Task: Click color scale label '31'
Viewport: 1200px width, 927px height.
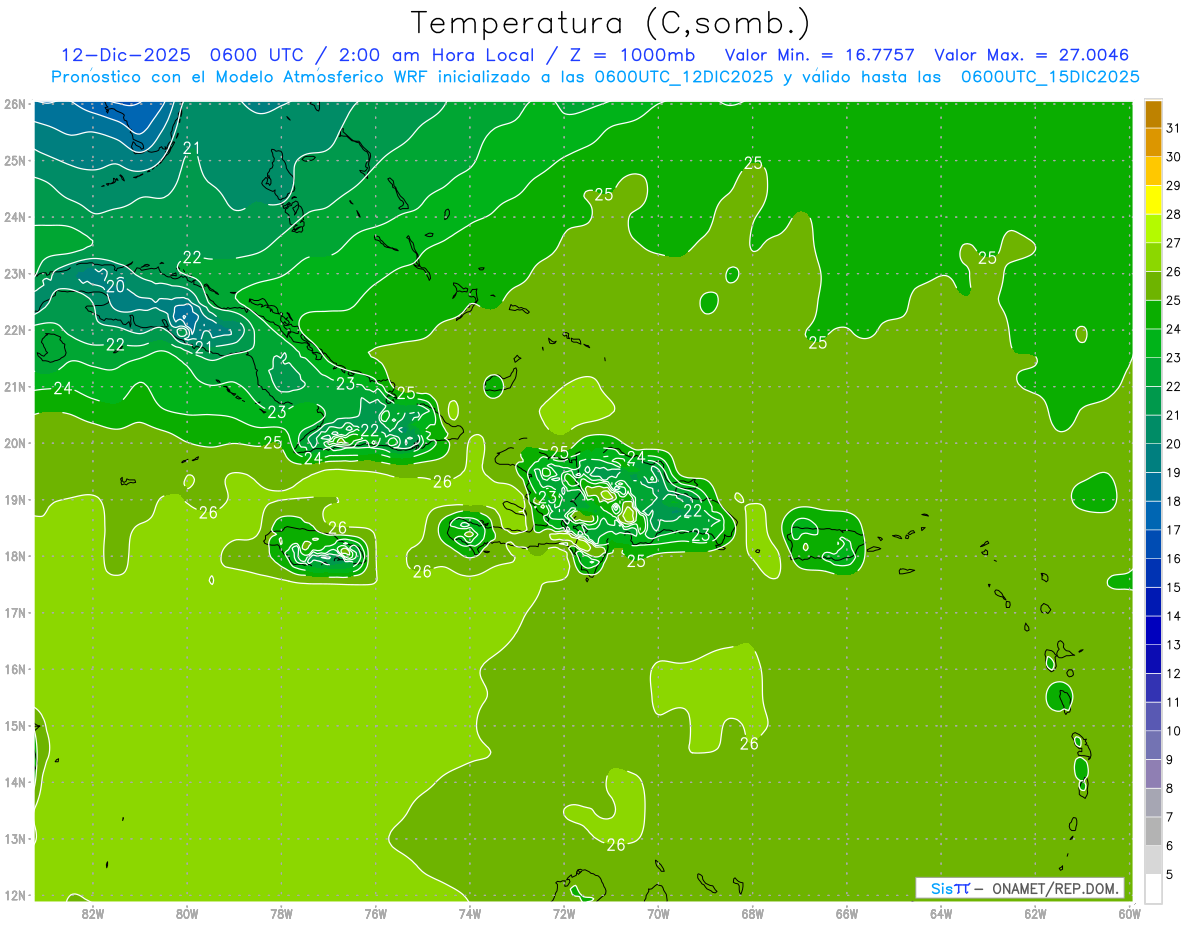Action: click(1174, 128)
